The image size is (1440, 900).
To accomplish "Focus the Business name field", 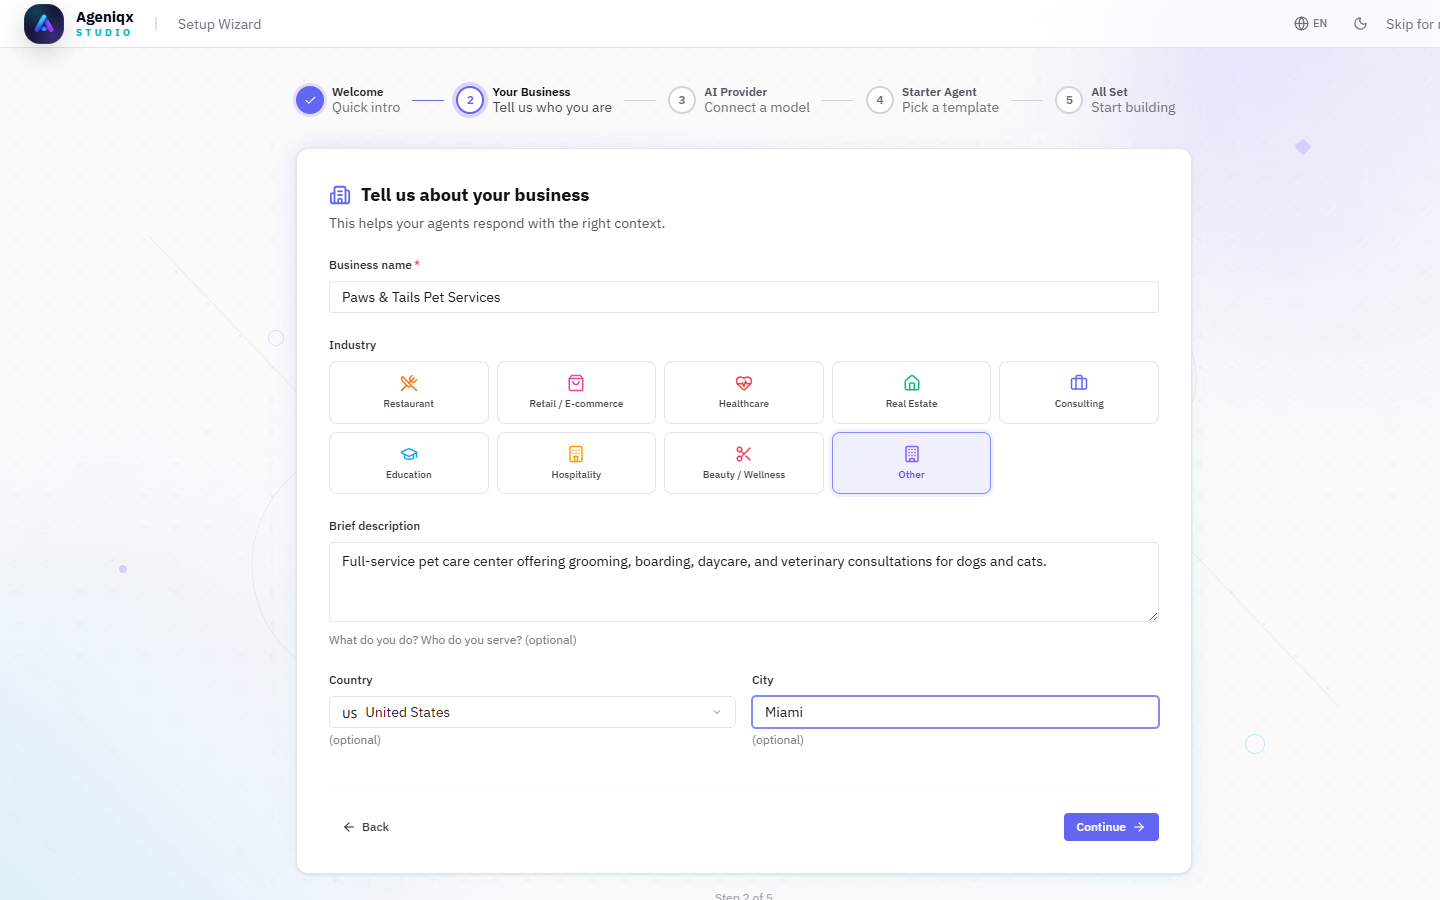I will pyautogui.click(x=744, y=297).
